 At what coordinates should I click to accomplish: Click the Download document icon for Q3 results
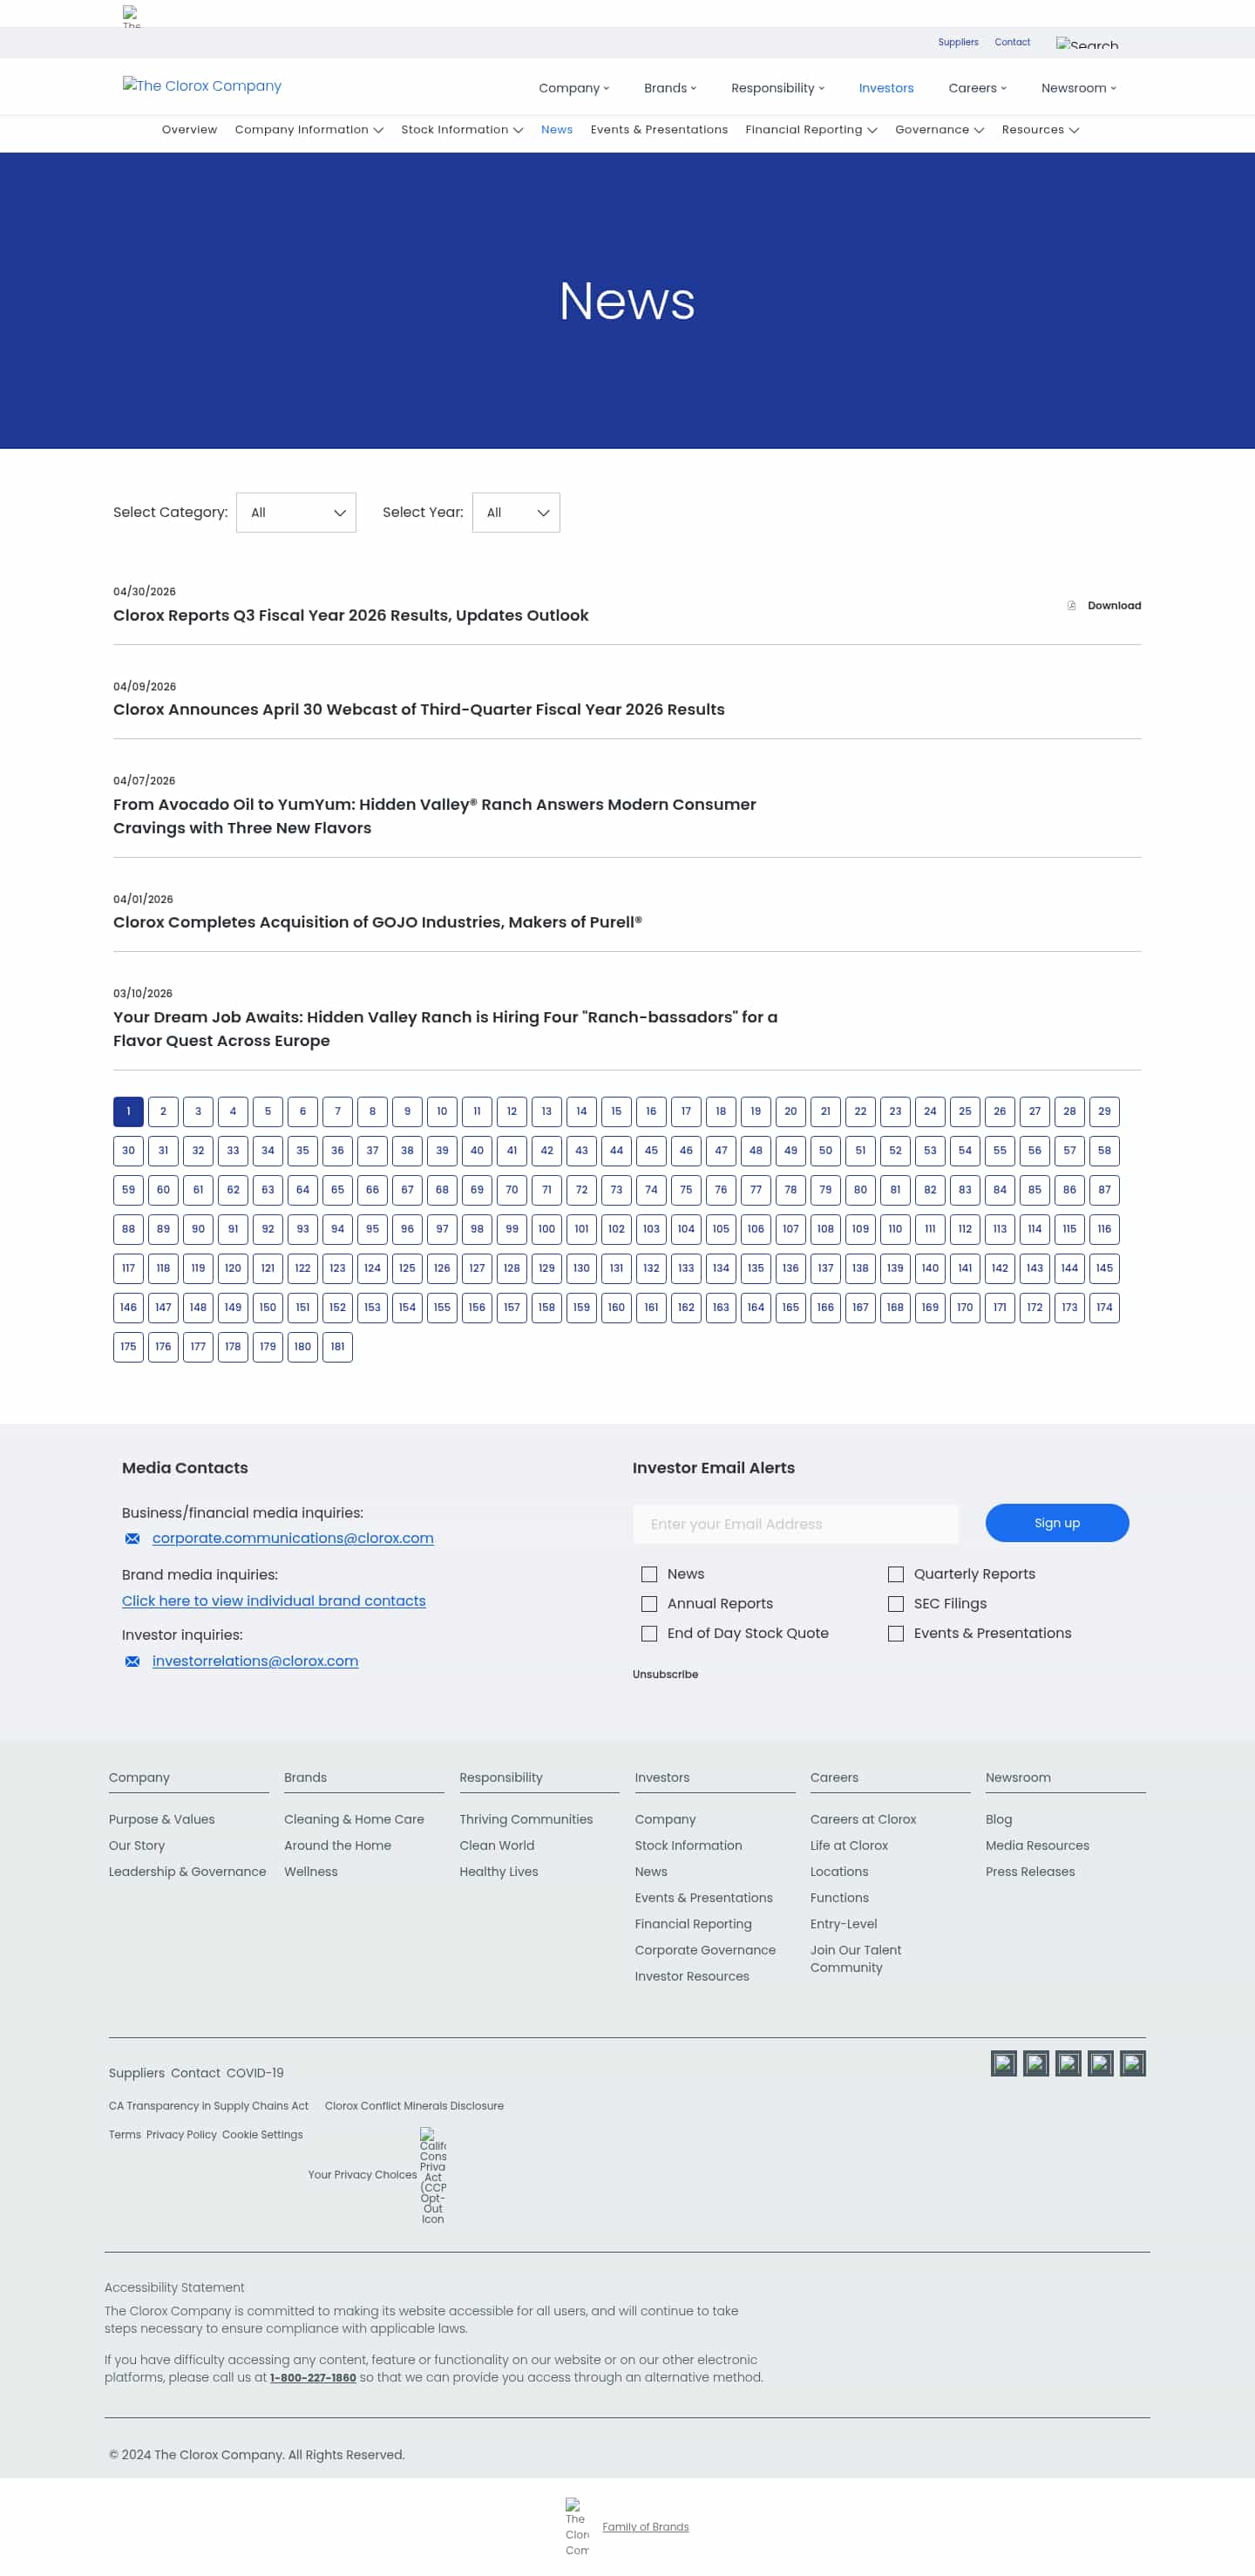pyautogui.click(x=1071, y=605)
